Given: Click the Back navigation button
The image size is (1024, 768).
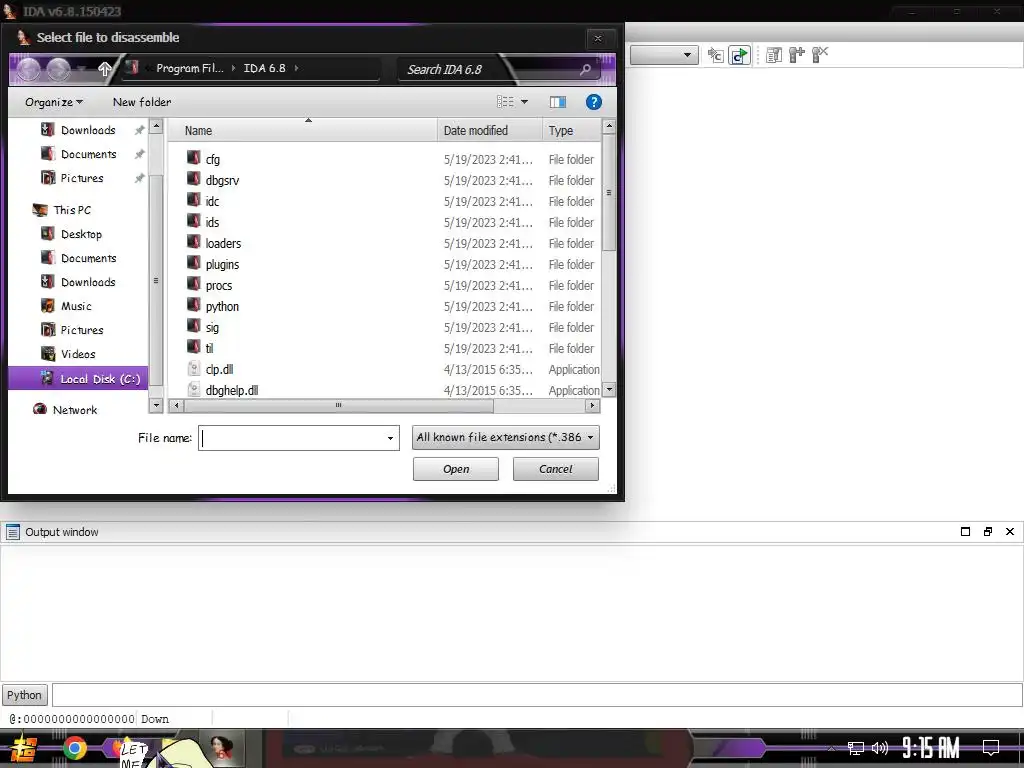Looking at the screenshot, I should click(29, 69).
